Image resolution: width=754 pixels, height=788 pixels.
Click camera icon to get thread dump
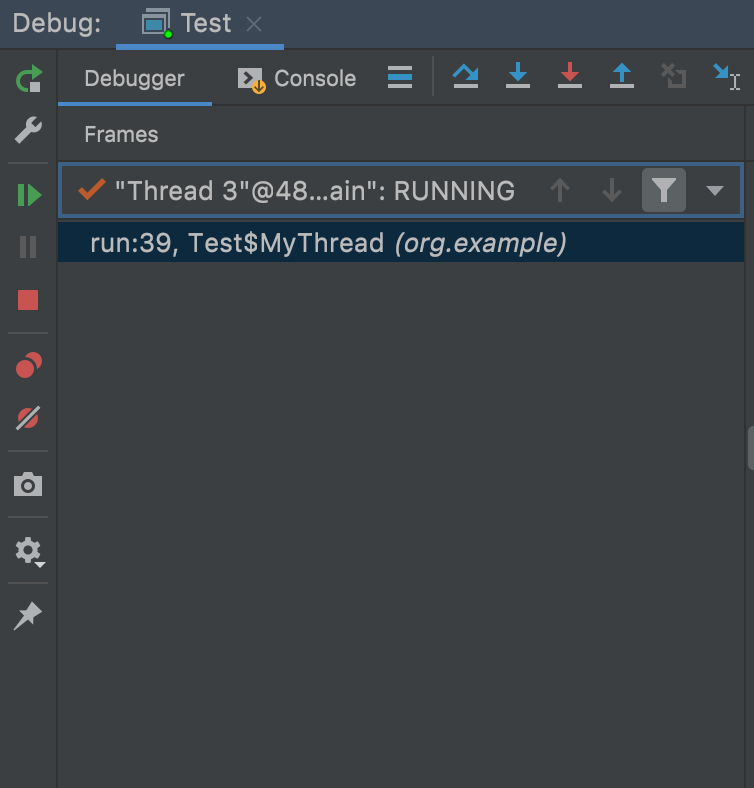[28, 485]
